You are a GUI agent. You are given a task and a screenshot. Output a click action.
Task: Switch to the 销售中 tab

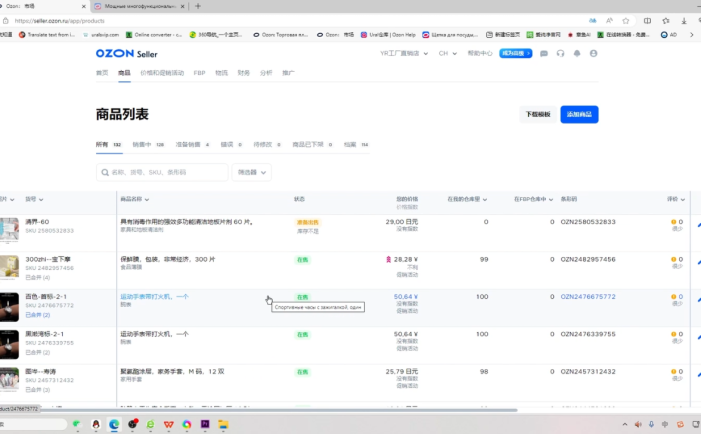pyautogui.click(x=148, y=144)
